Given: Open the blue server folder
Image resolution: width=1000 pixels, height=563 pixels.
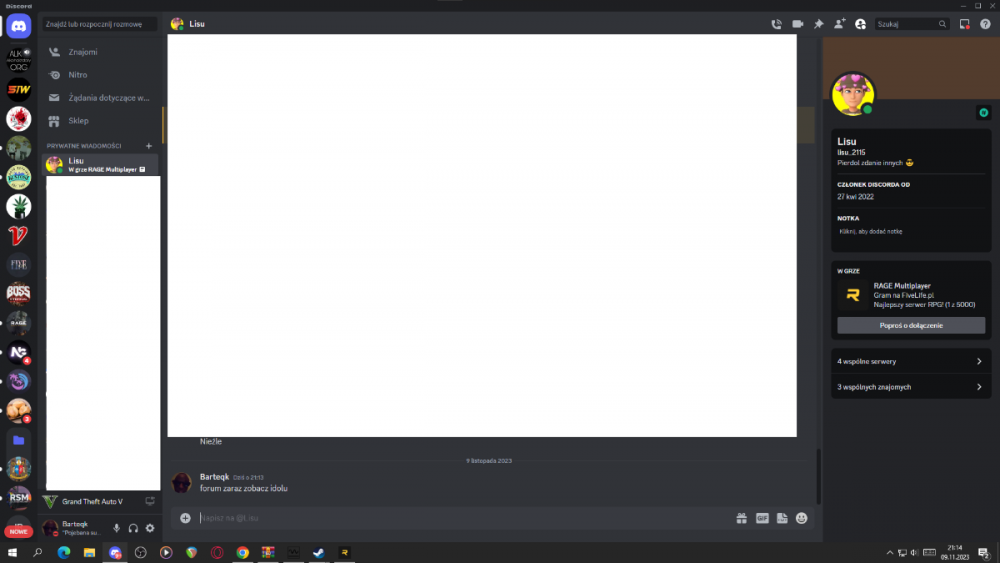Looking at the screenshot, I should click(18, 440).
